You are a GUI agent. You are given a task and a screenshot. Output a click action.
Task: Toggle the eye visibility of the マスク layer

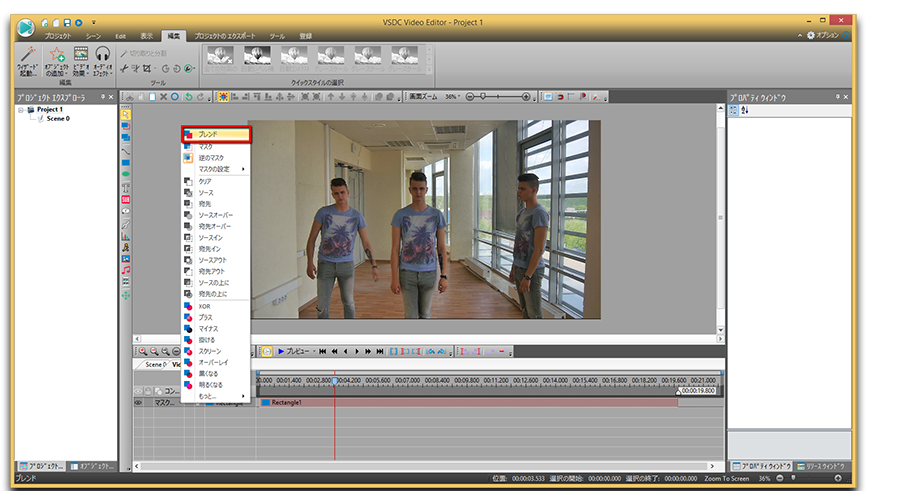[x=138, y=403]
